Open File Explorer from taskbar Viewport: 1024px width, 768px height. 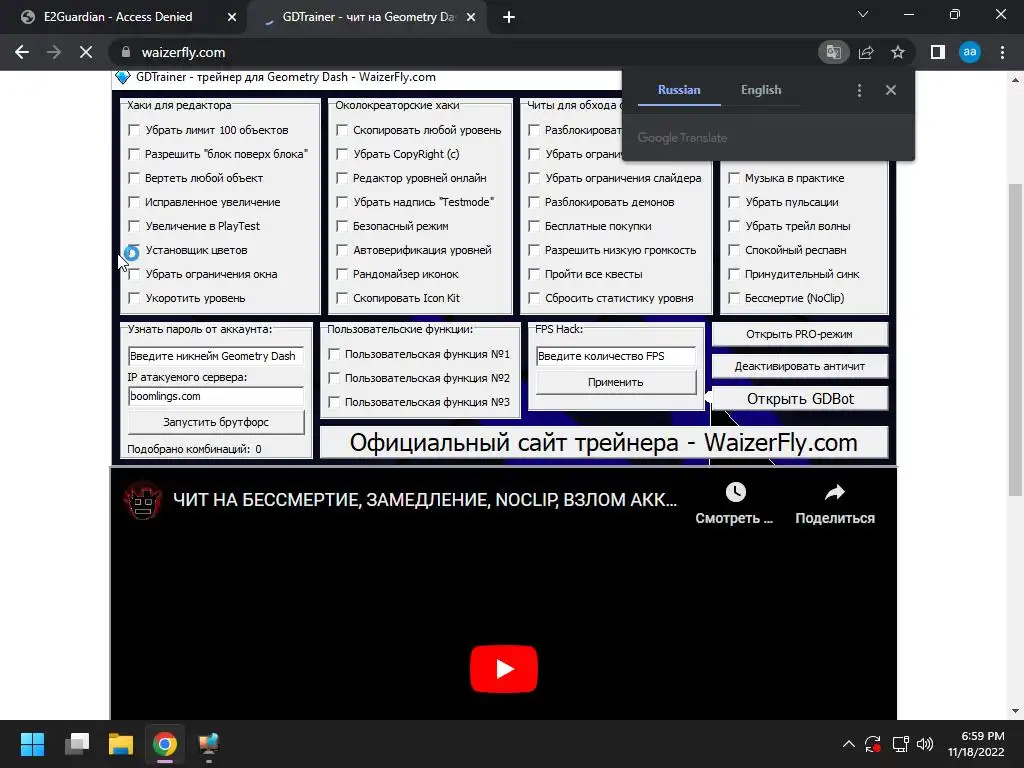pyautogui.click(x=121, y=744)
